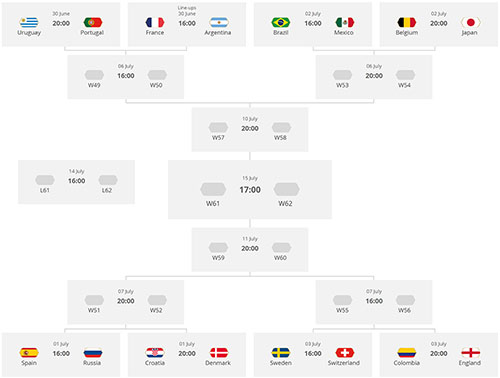Open the 10 July semi-final W57 vs W58
Viewport: 500px width, 378px height.
(x=250, y=129)
